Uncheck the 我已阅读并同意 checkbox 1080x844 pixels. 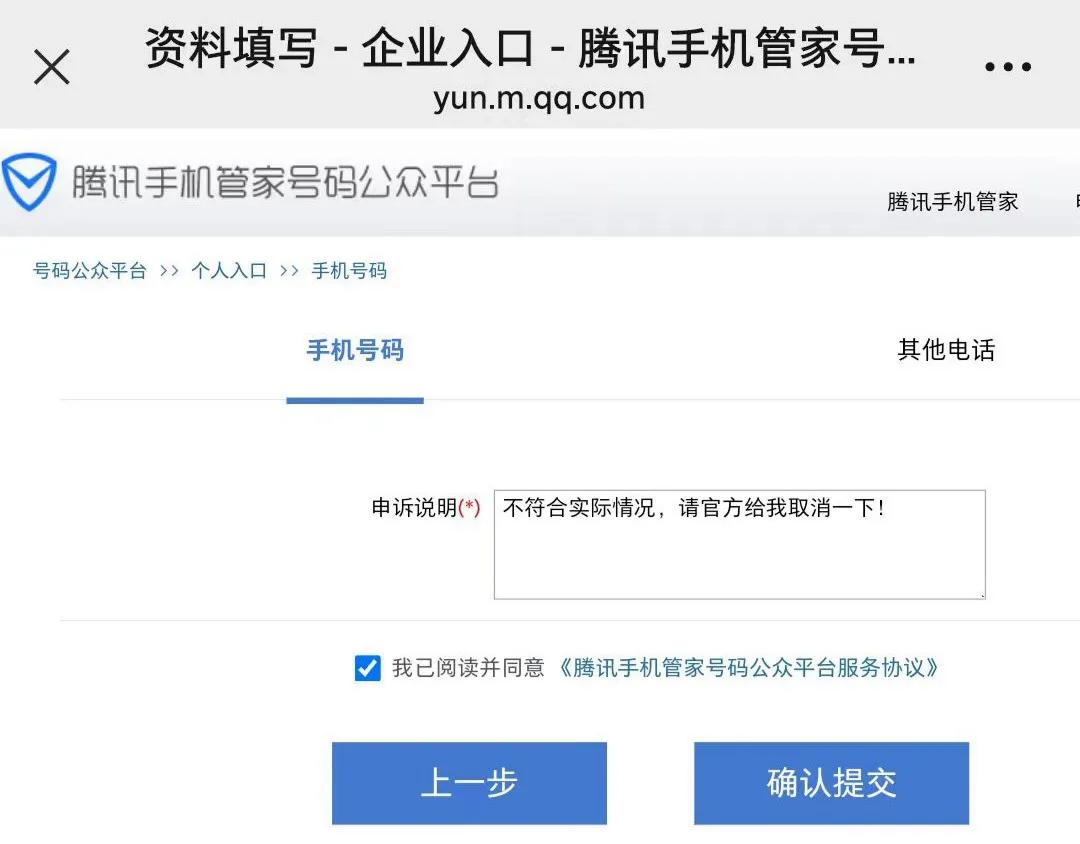(367, 668)
